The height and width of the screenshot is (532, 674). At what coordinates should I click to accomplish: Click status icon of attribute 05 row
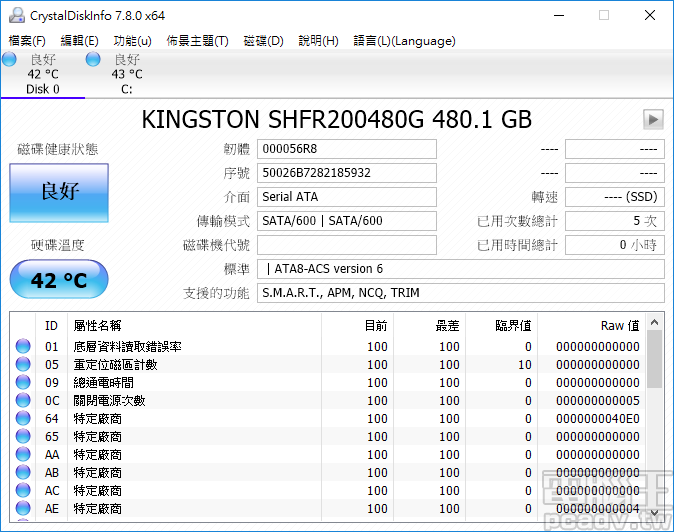(23, 364)
